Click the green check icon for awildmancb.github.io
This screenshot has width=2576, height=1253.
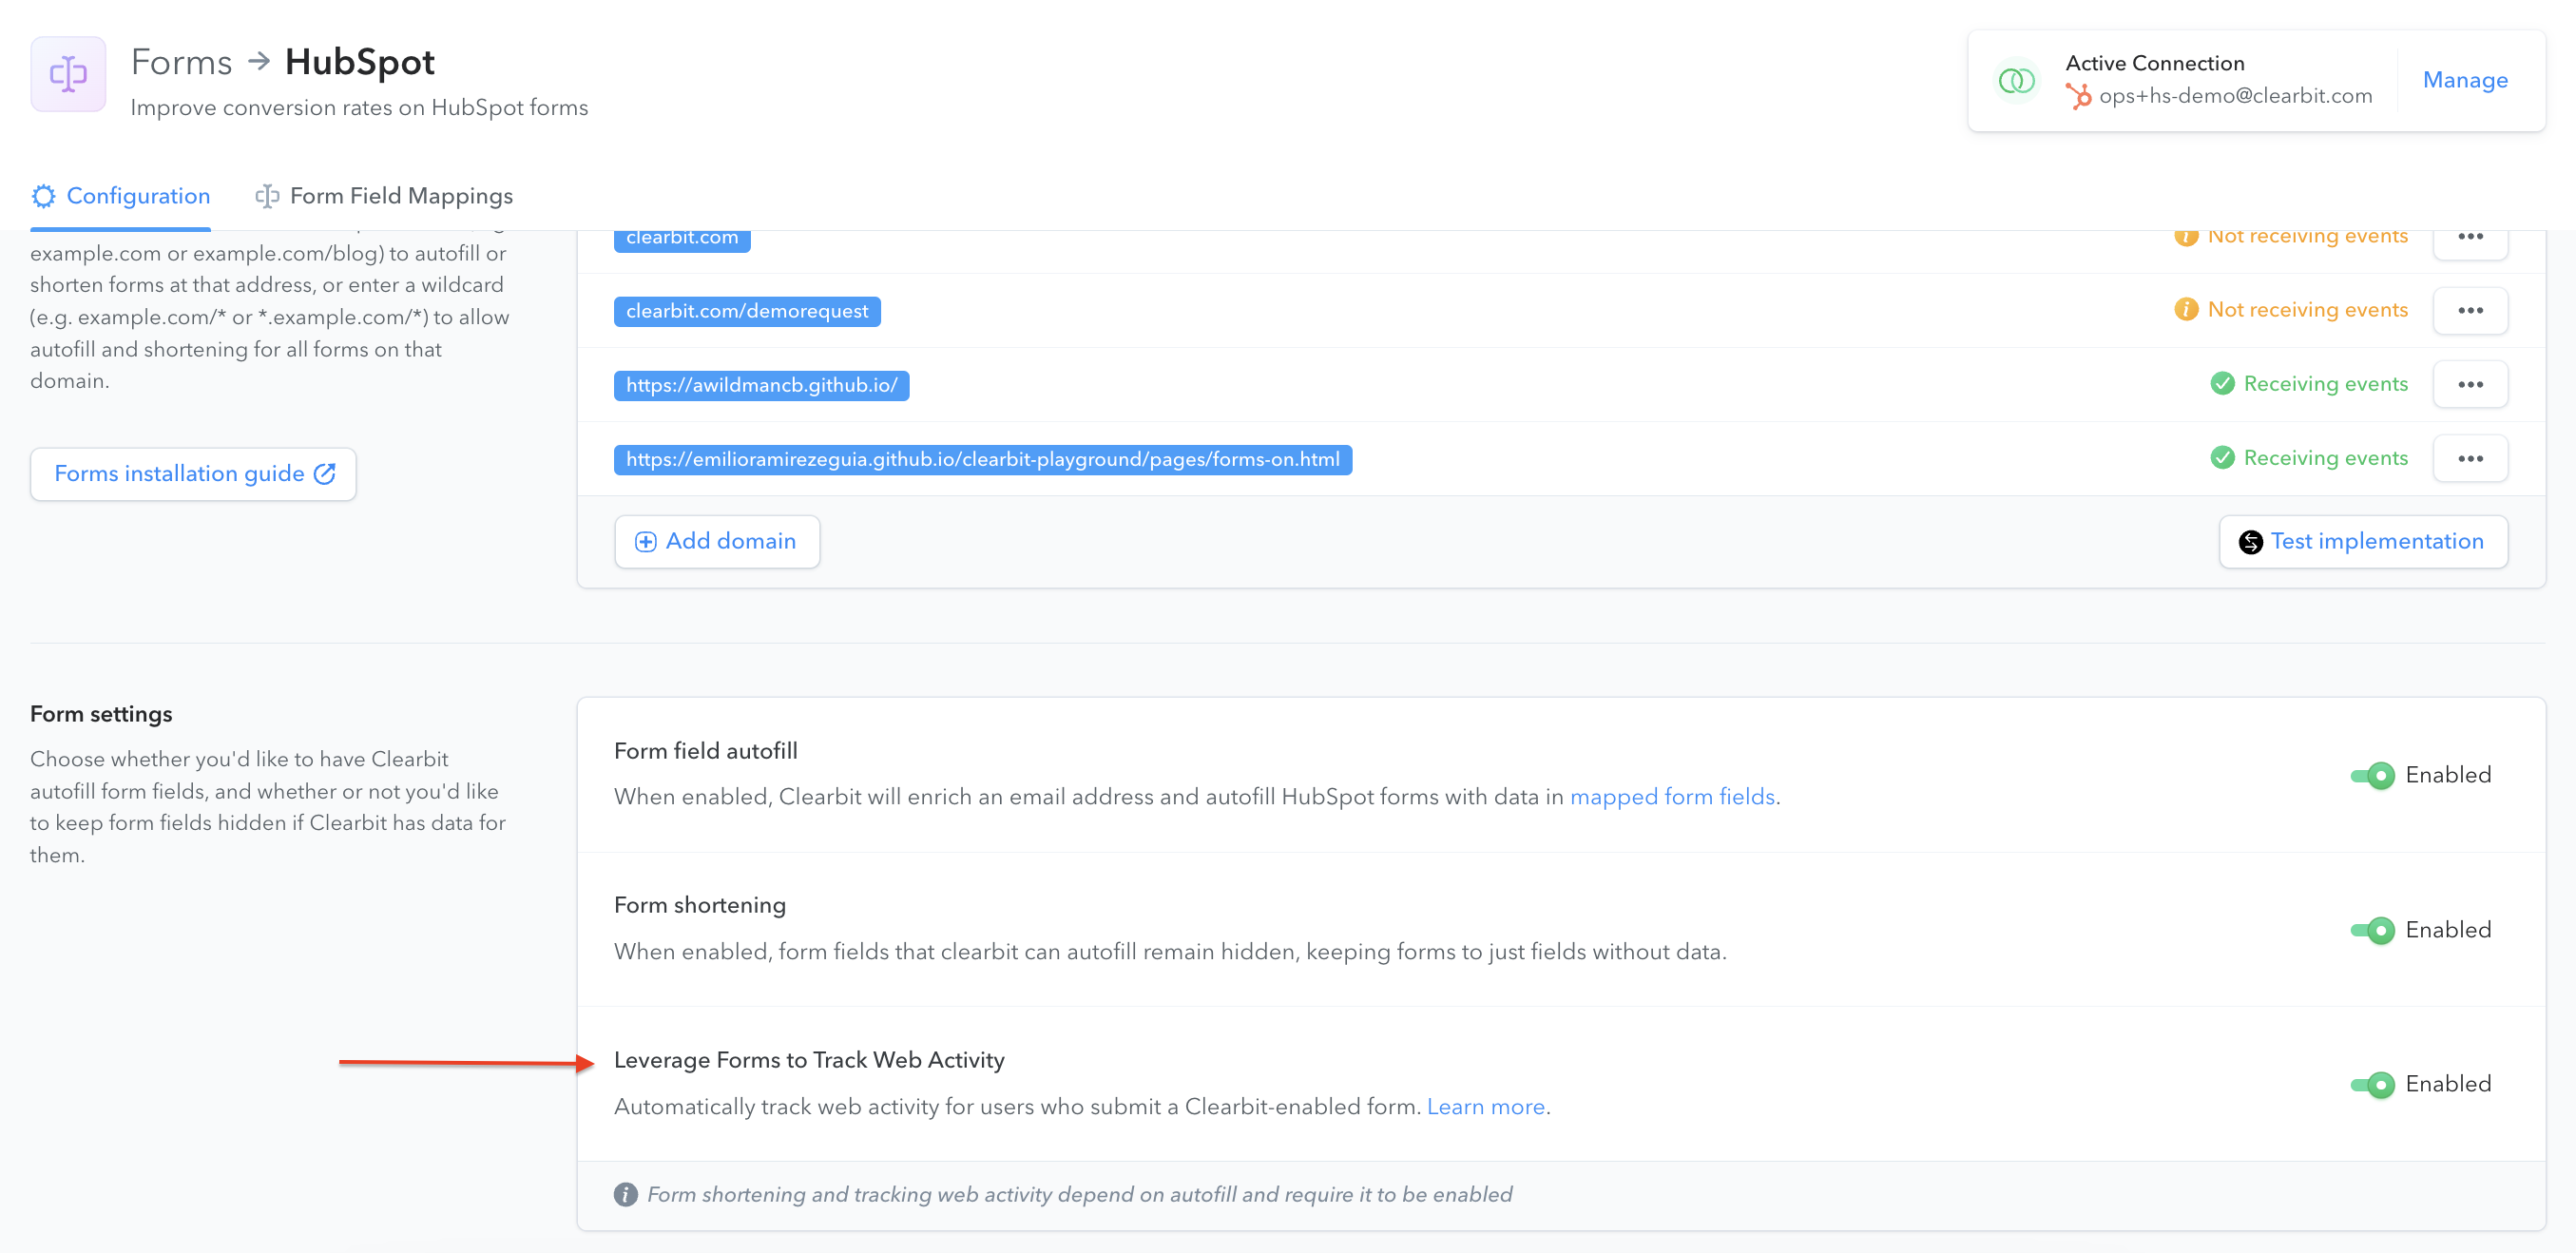tap(2222, 384)
